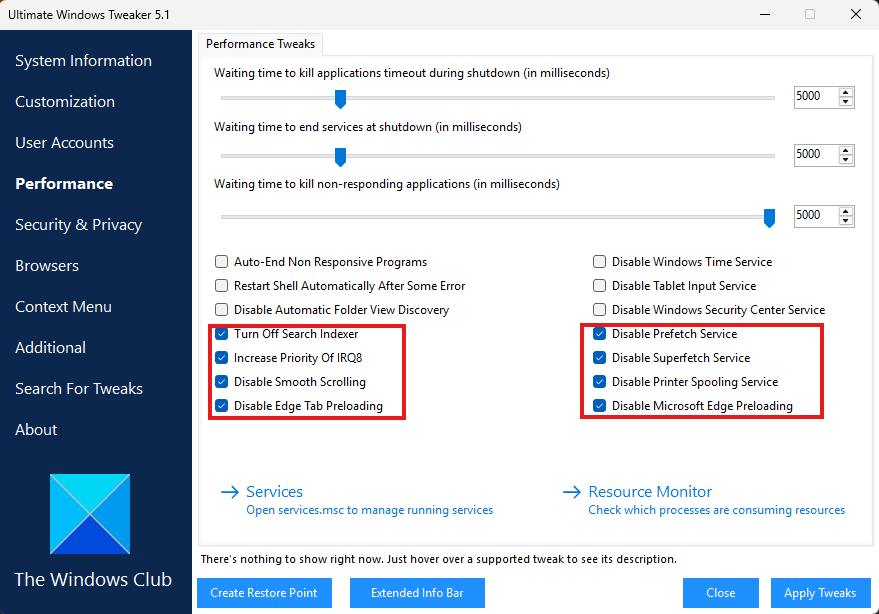
Task: Click the arrow icon beside Services
Action: (229, 492)
